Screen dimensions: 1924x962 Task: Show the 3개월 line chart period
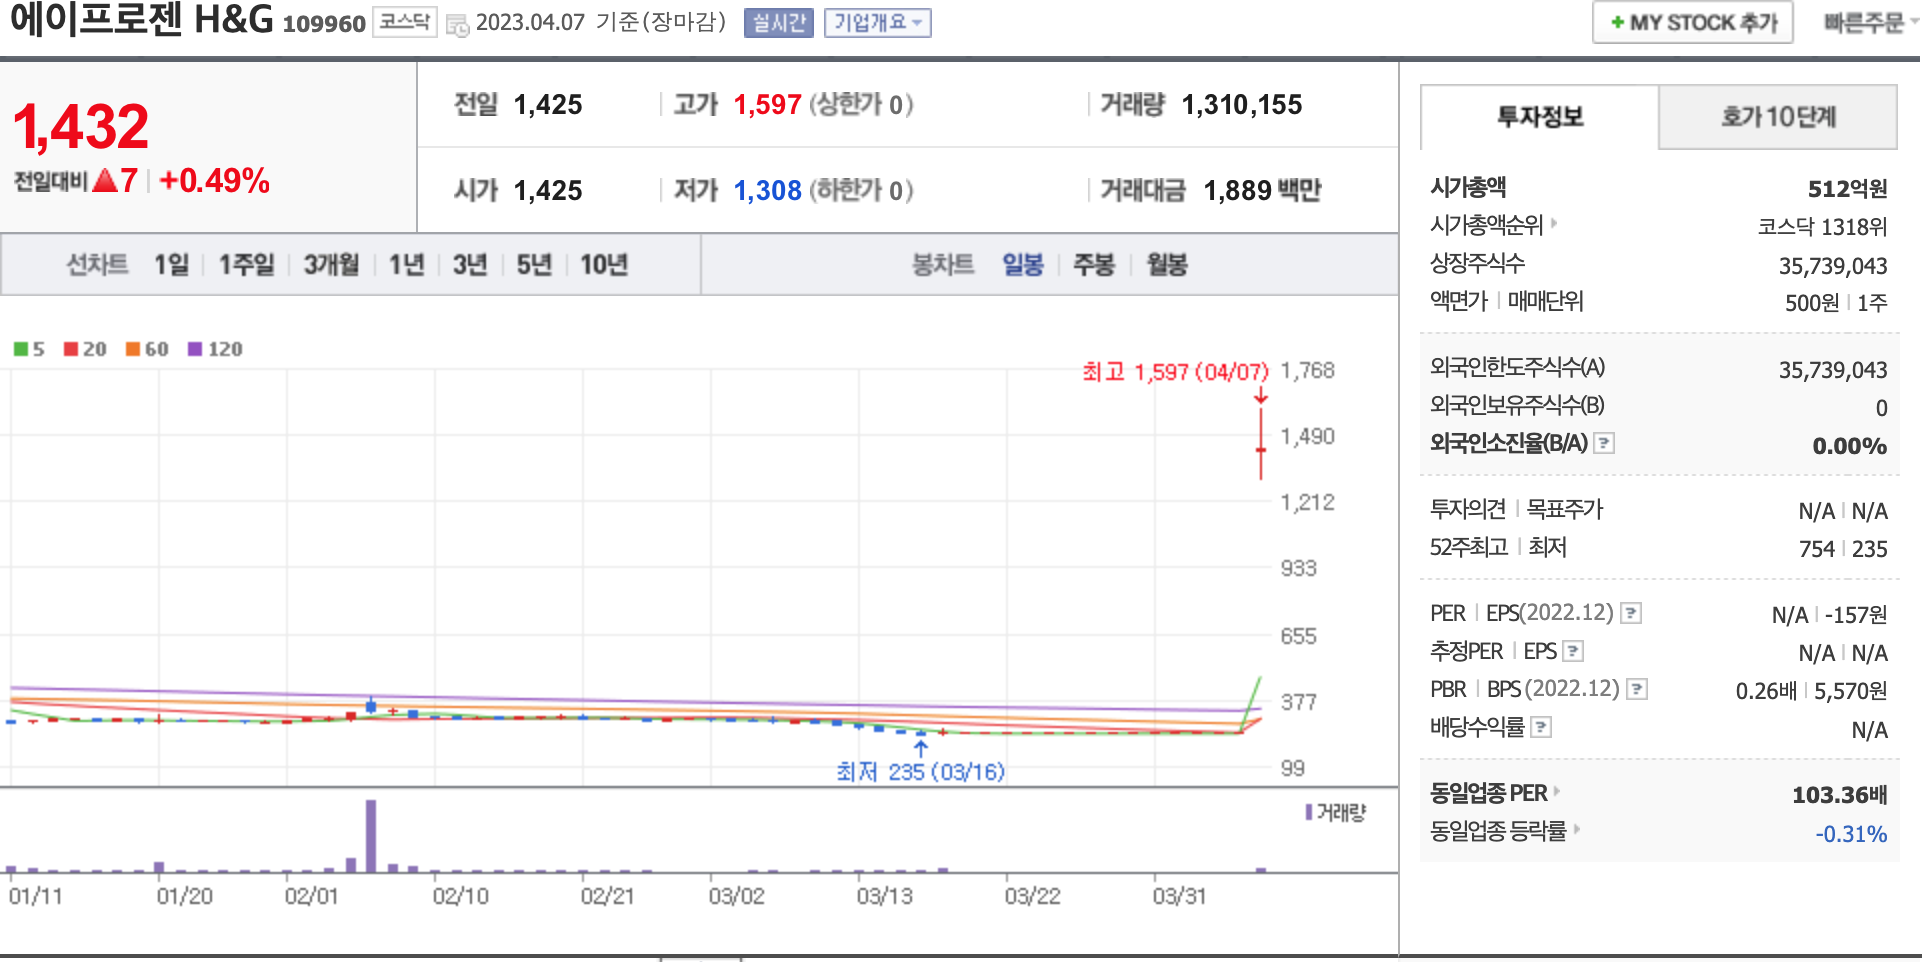point(331,265)
